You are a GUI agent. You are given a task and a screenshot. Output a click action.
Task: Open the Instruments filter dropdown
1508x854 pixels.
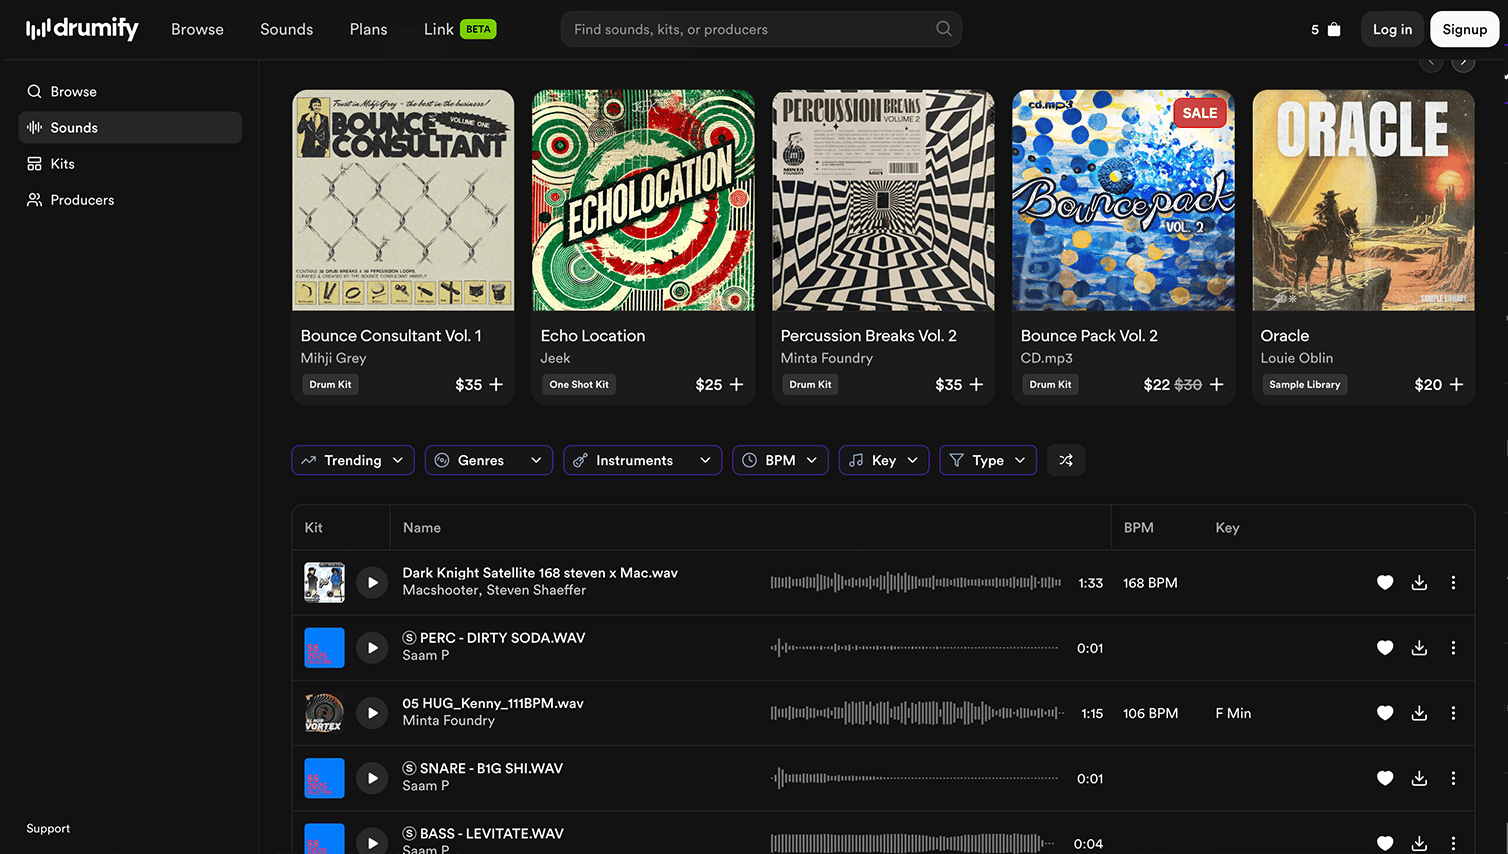point(642,460)
